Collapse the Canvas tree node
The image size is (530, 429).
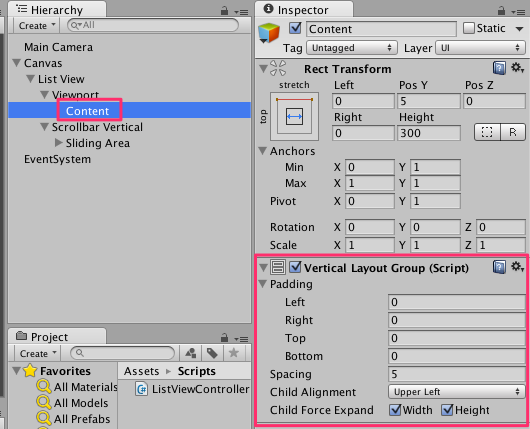point(16,63)
